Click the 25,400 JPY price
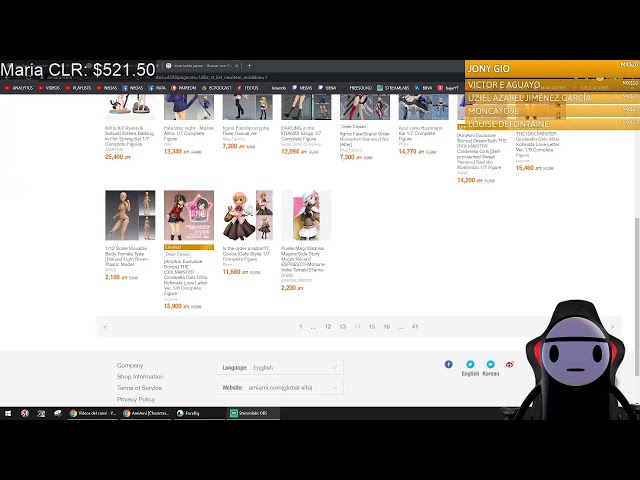The height and width of the screenshot is (480, 640). pyautogui.click(x=118, y=157)
